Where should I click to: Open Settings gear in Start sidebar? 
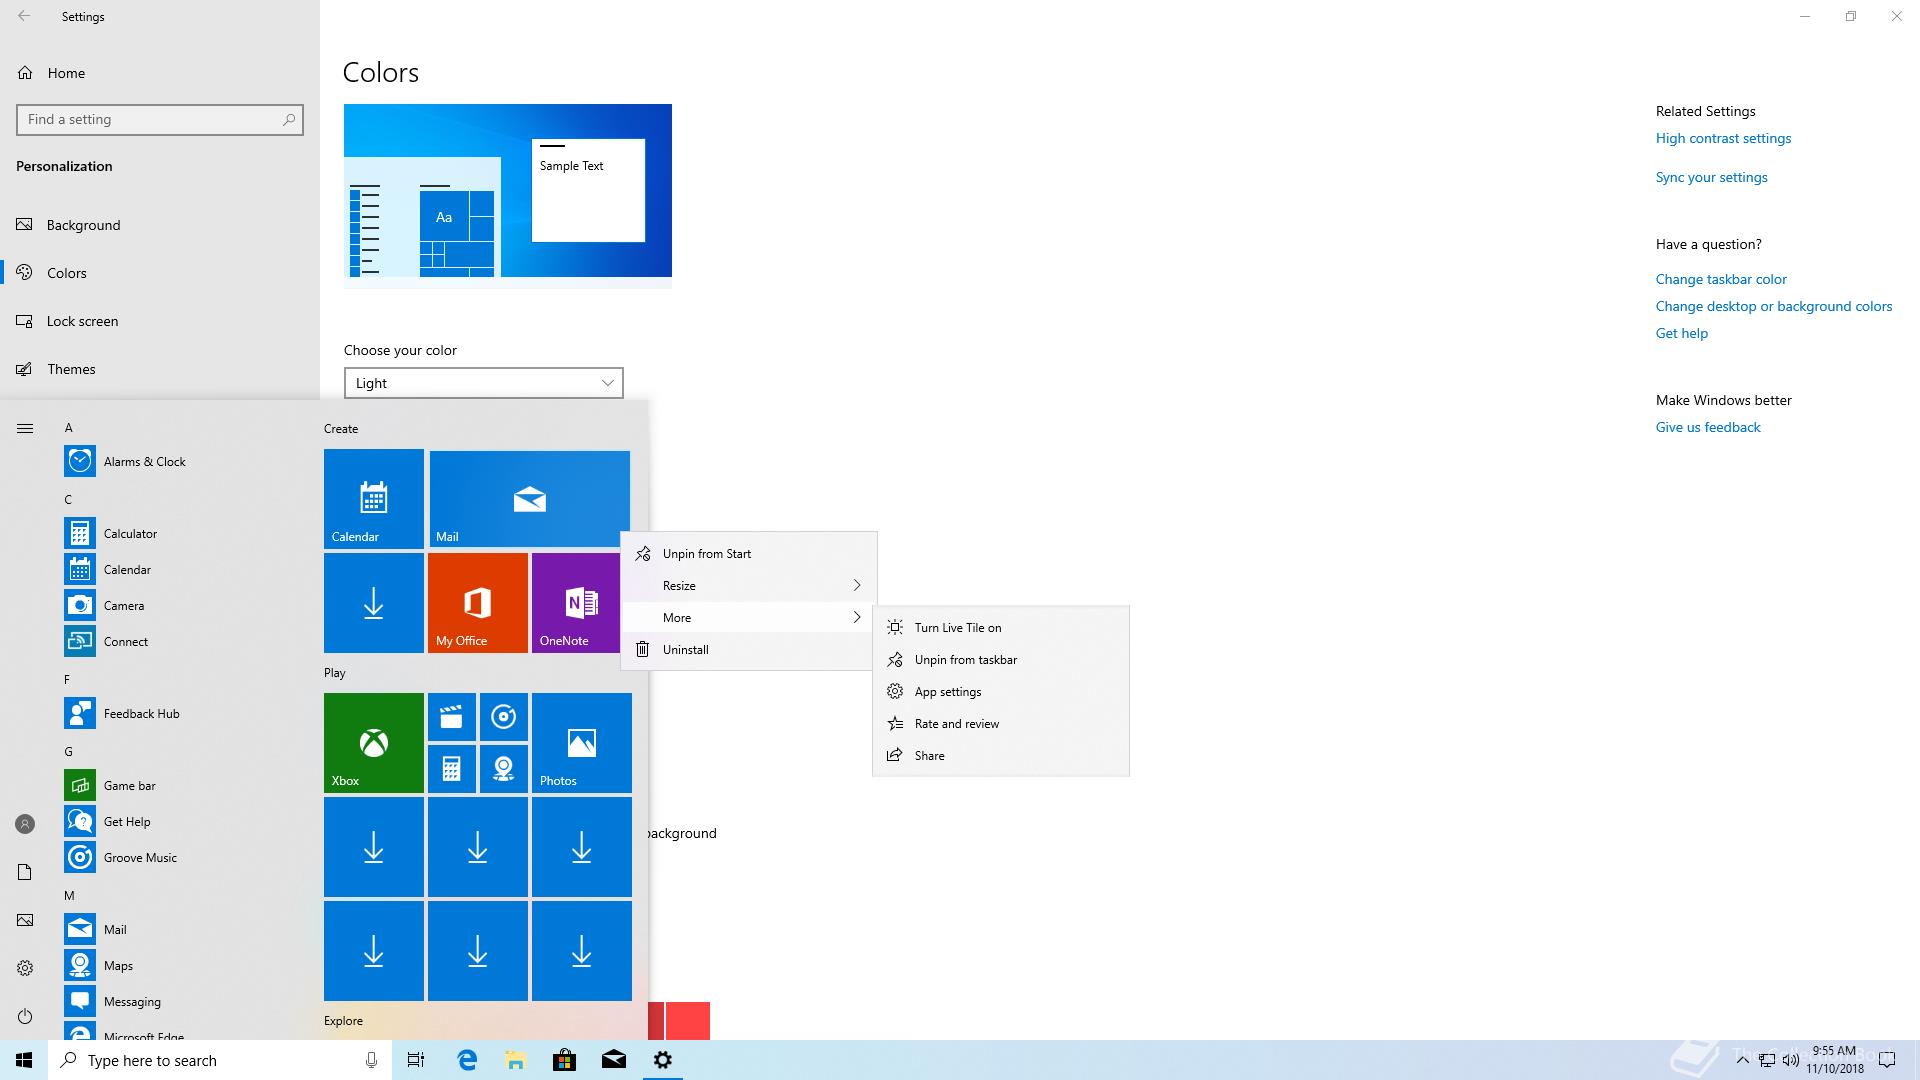(x=25, y=968)
